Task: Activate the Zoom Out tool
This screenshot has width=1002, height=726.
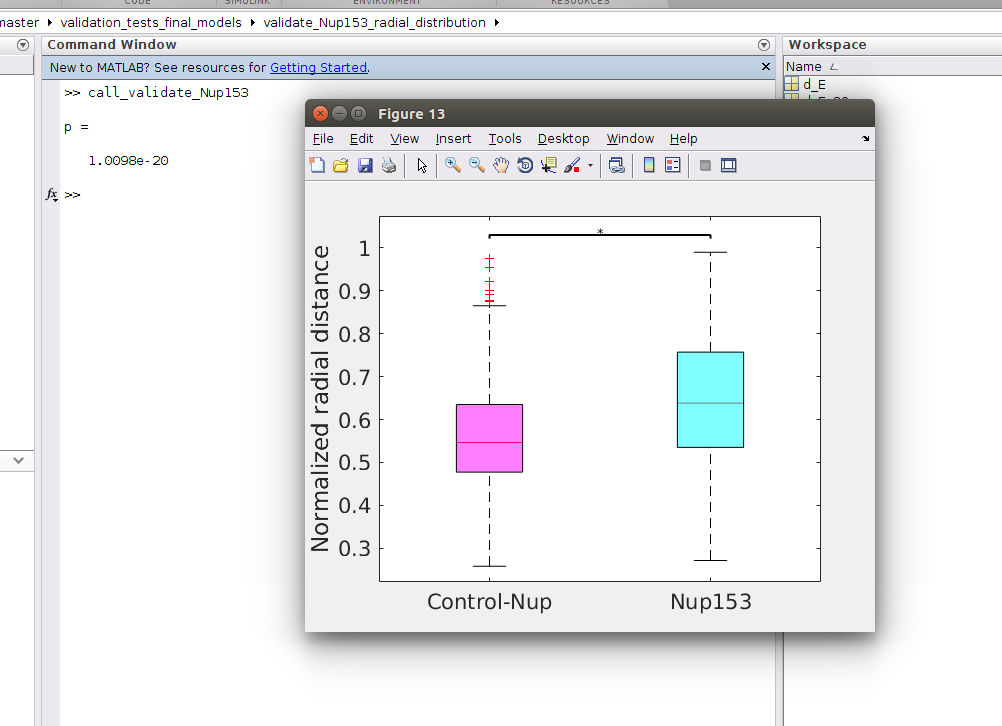Action: [x=477, y=166]
